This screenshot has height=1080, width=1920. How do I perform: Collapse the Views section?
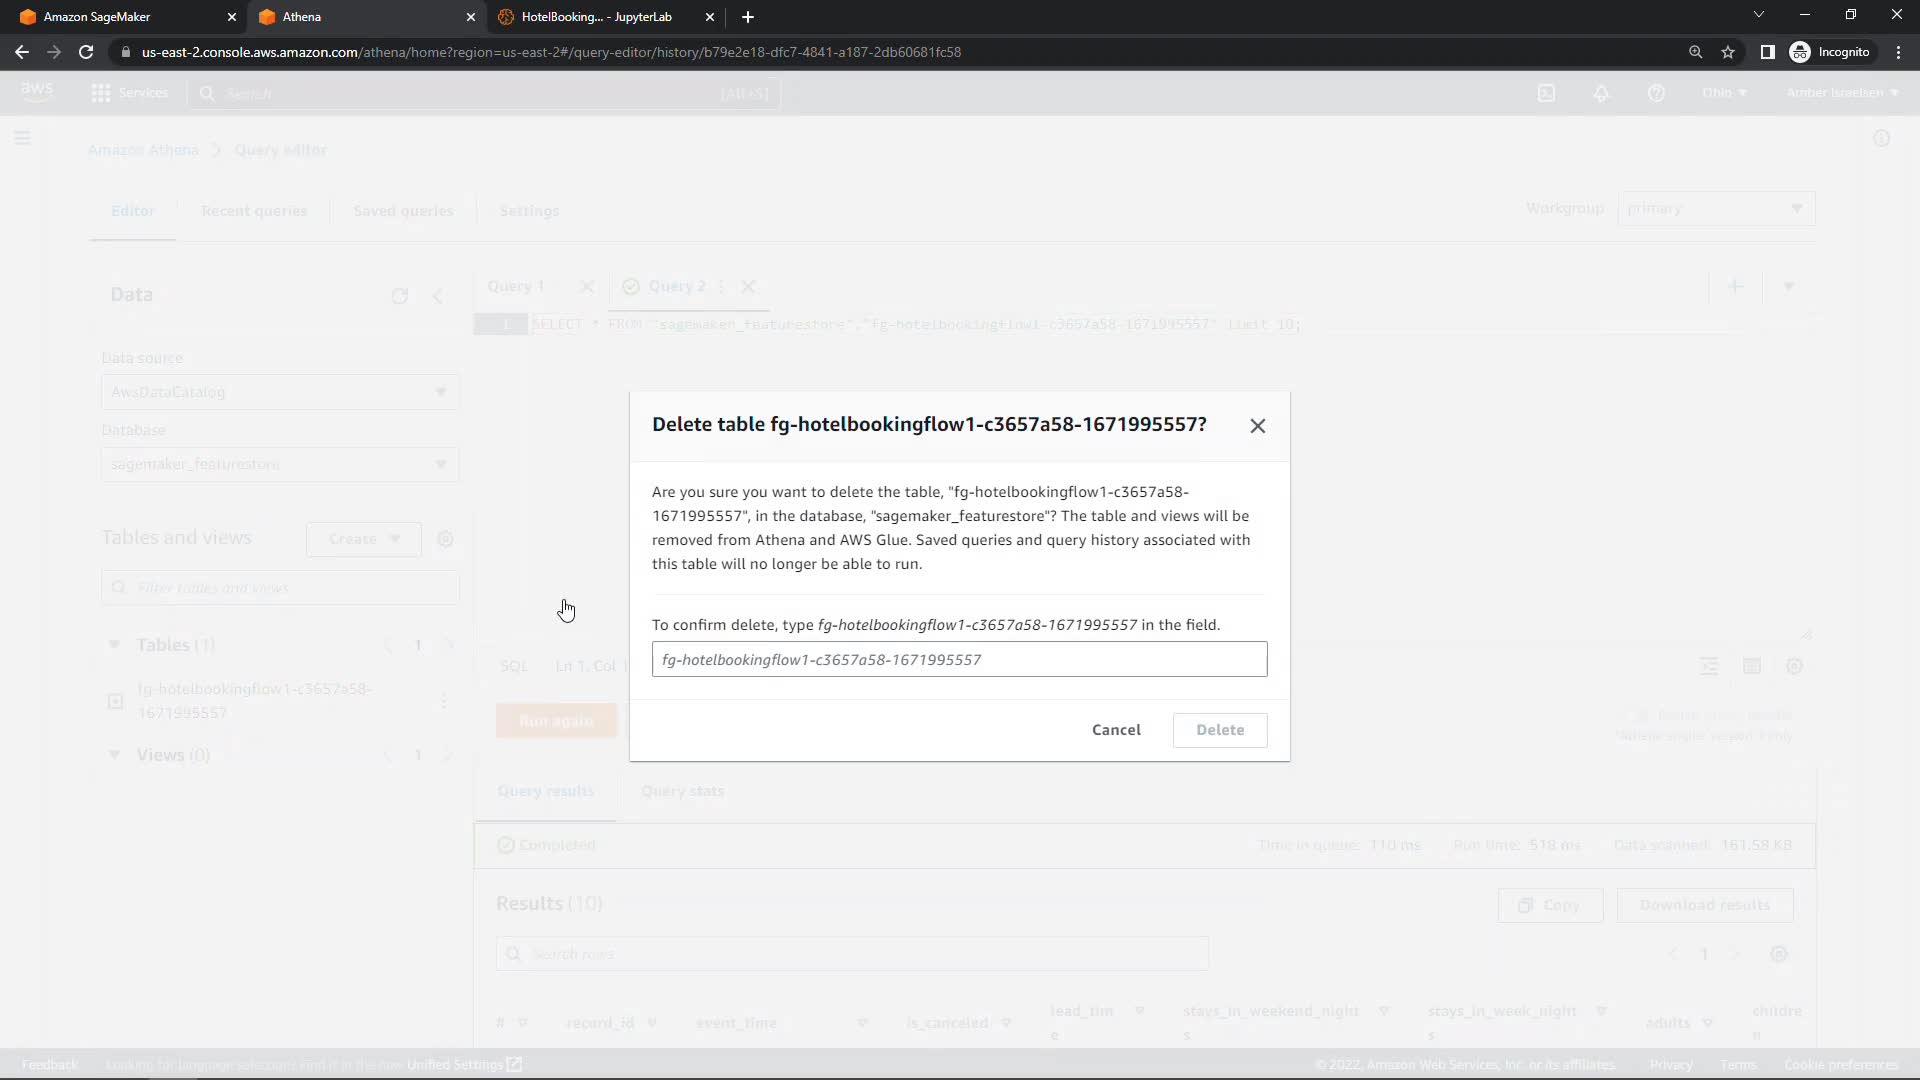tap(114, 755)
